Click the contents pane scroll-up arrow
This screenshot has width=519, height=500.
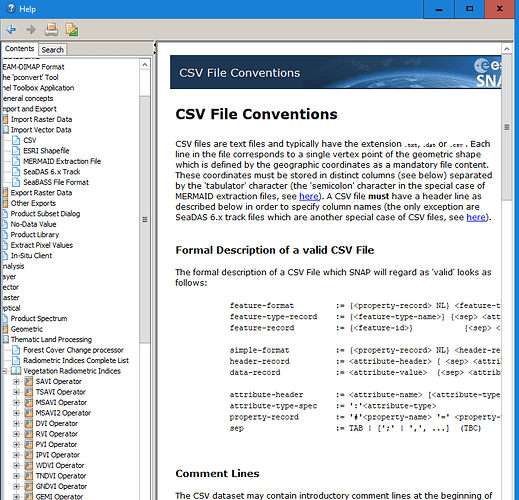pos(145,65)
